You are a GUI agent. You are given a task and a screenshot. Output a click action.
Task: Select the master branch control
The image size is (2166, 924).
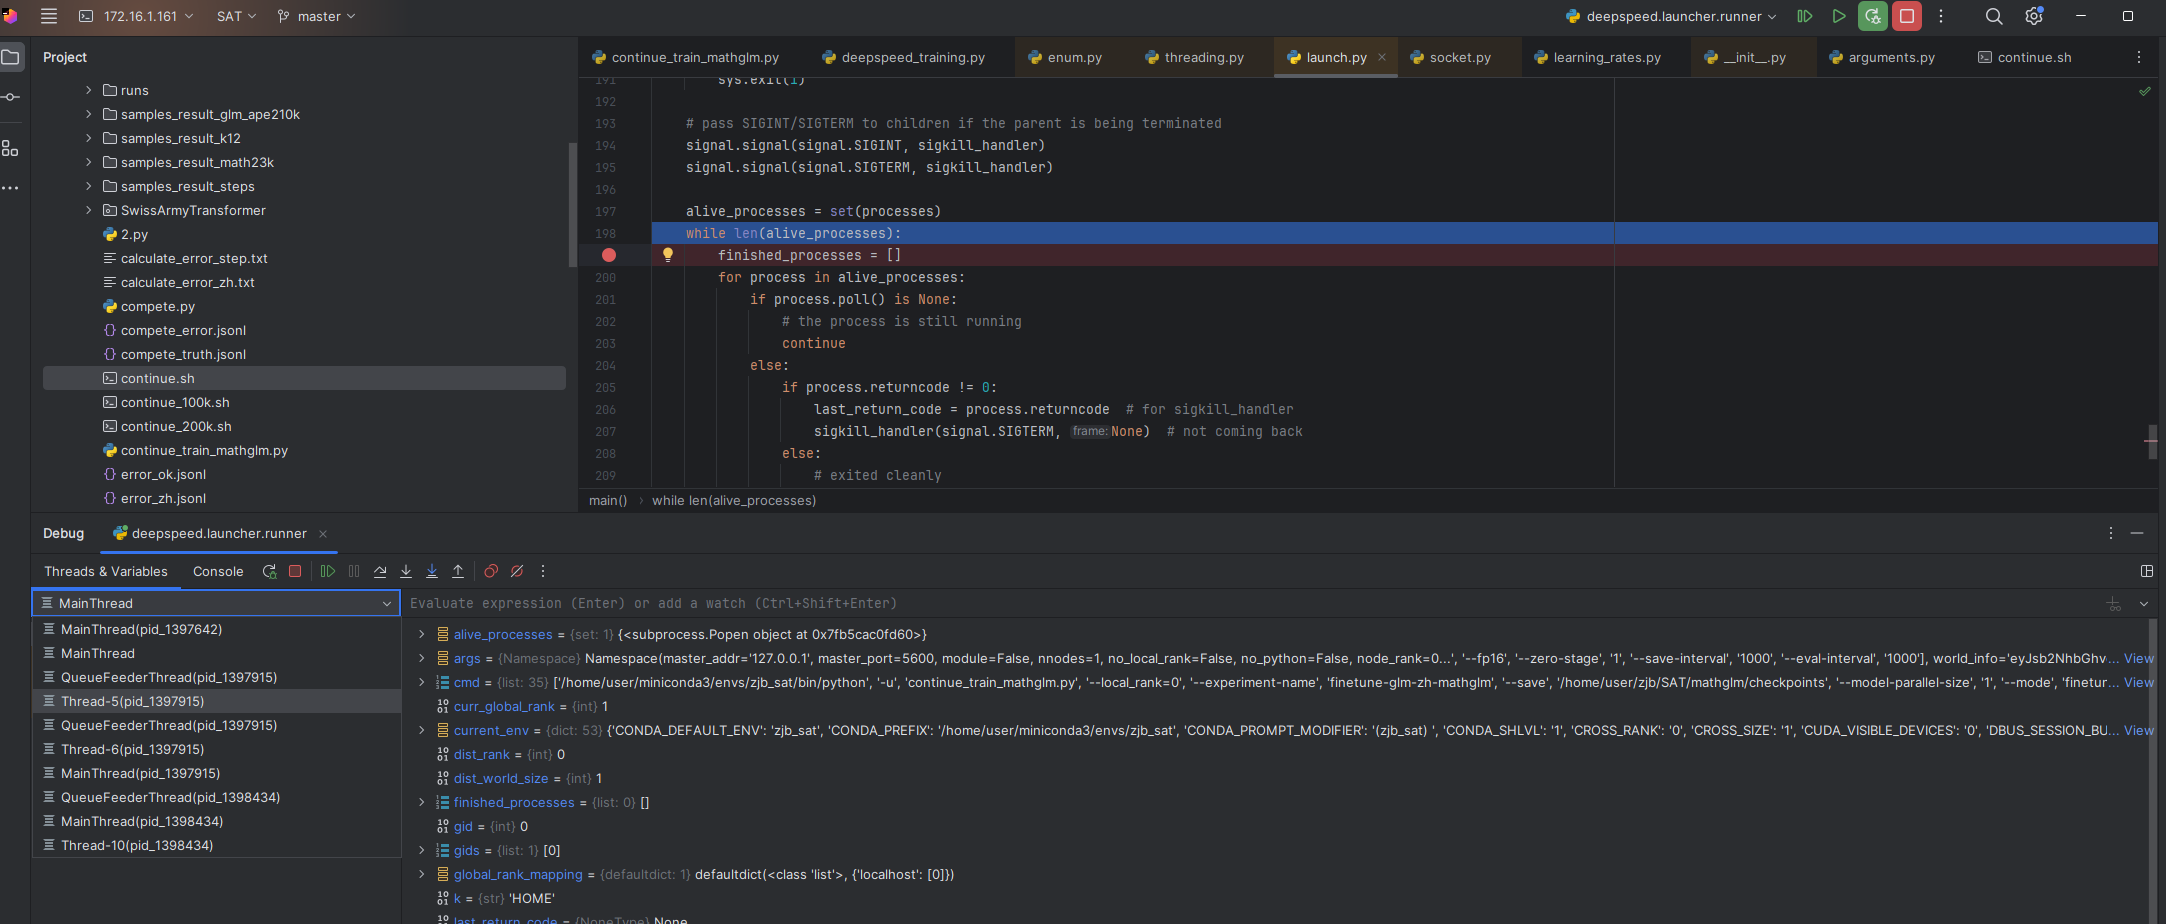315,16
